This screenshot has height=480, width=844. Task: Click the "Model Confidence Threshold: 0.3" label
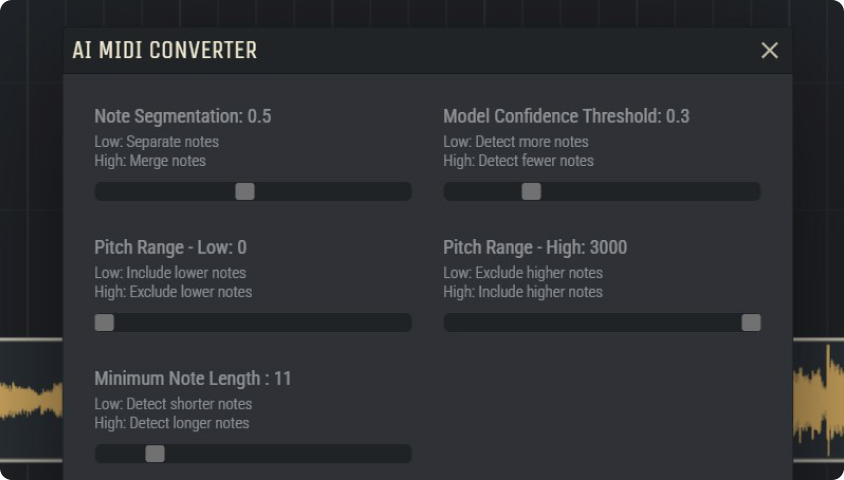(x=566, y=116)
